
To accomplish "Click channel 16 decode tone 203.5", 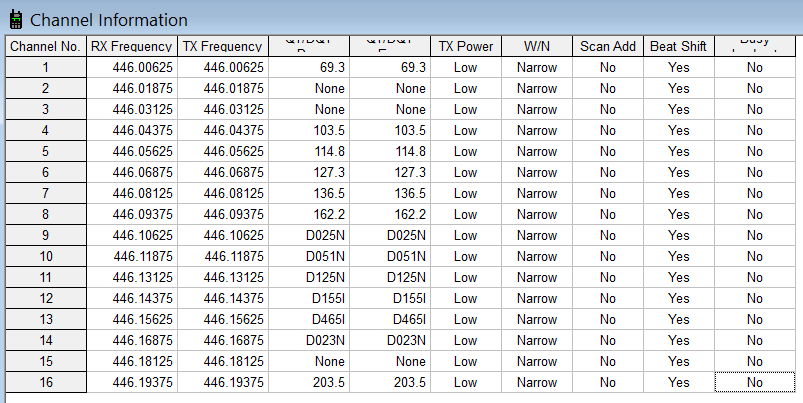I will (309, 382).
